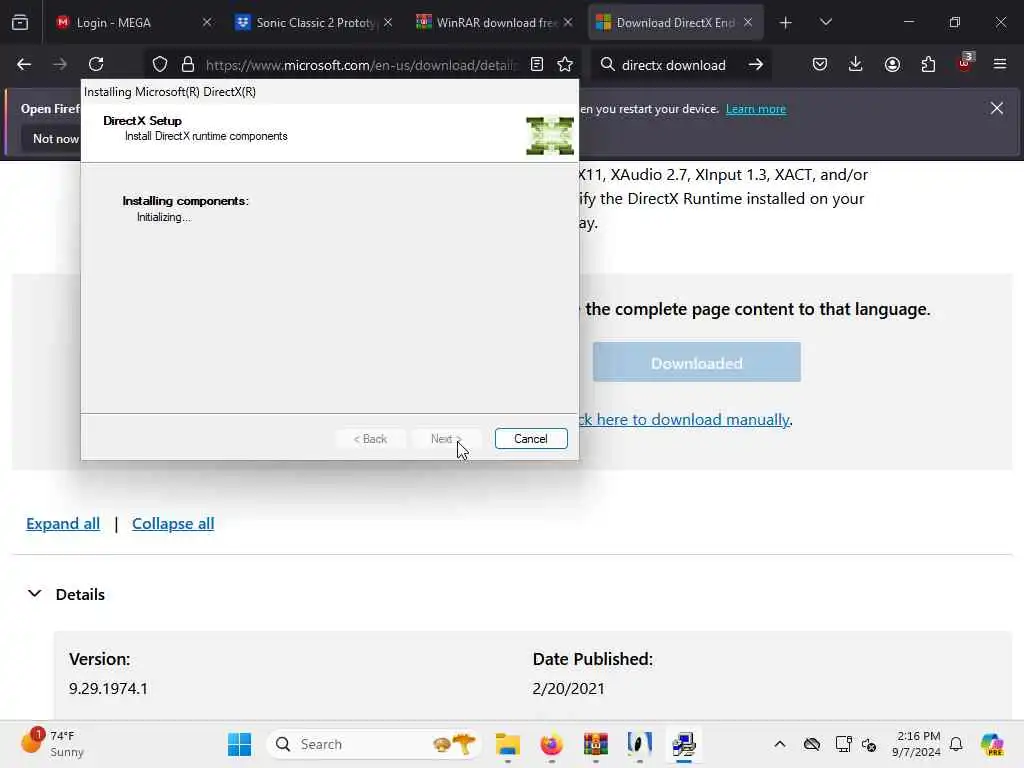The width and height of the screenshot is (1024, 768).
Task: Click the Downloaded button
Action: [x=696, y=362]
